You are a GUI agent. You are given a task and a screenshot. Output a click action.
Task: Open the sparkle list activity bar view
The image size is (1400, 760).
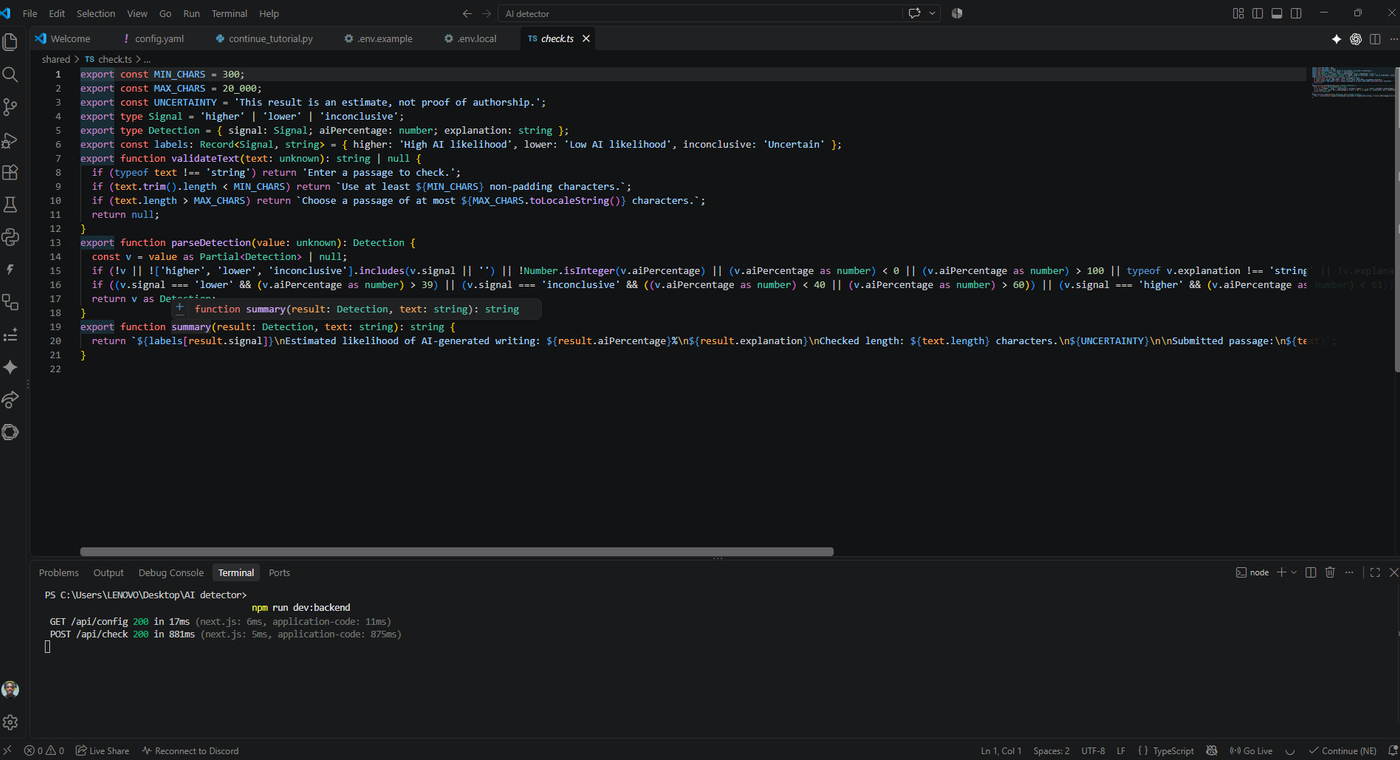(x=10, y=335)
